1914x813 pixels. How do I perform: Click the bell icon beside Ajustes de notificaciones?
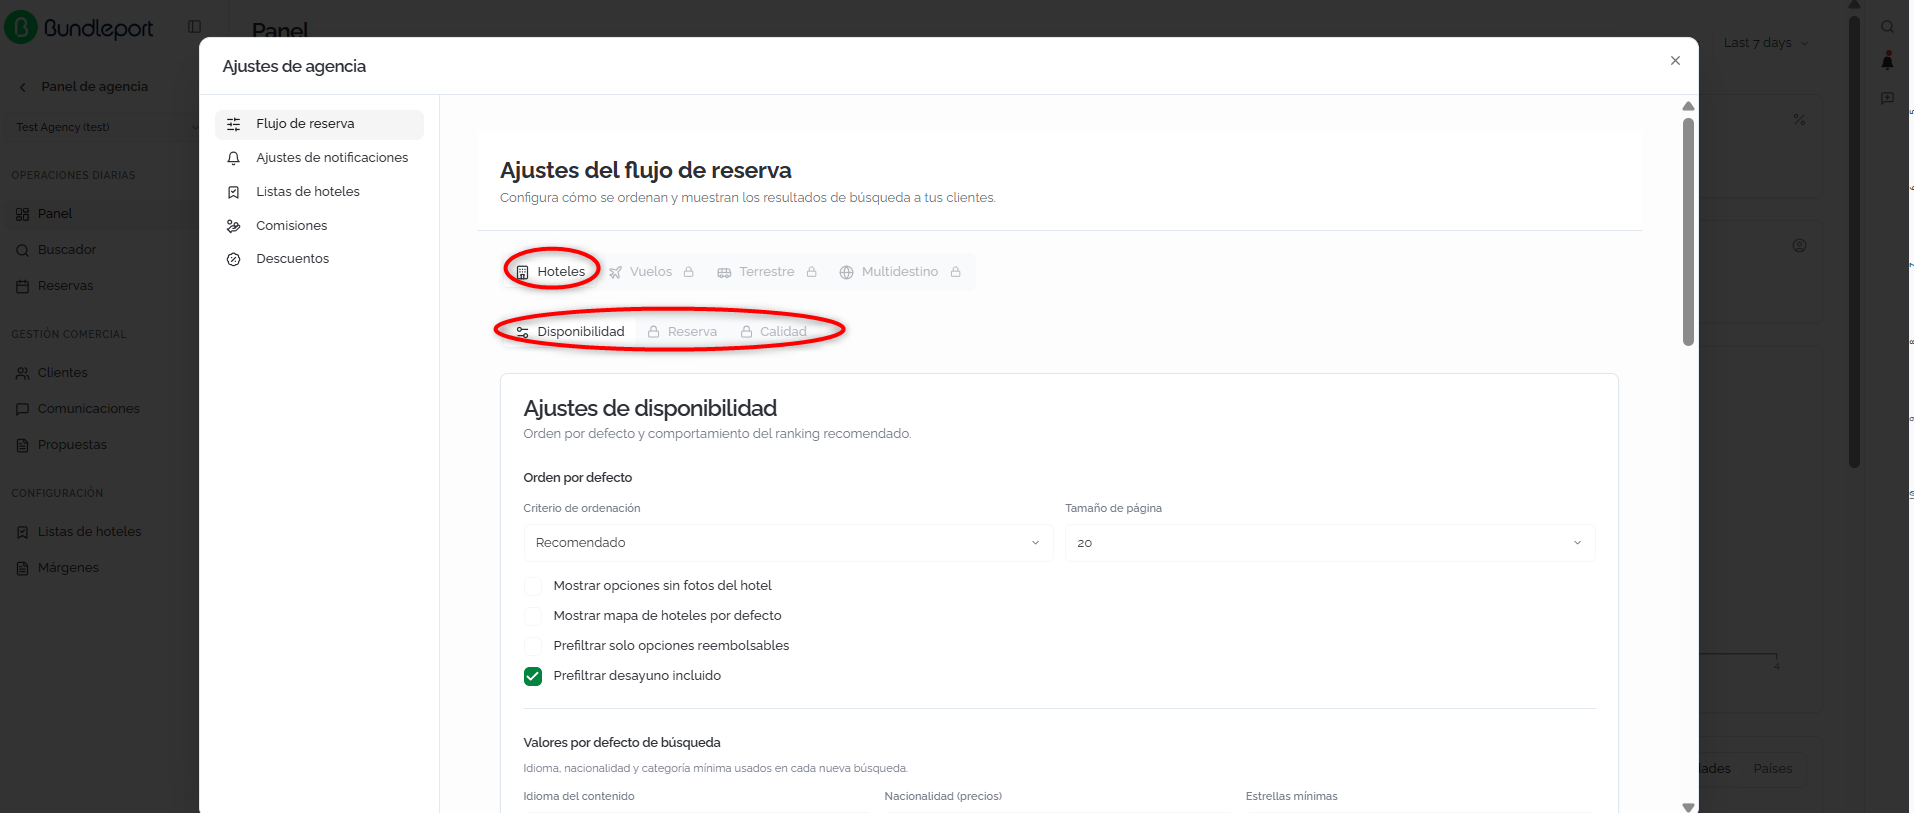coord(234,158)
